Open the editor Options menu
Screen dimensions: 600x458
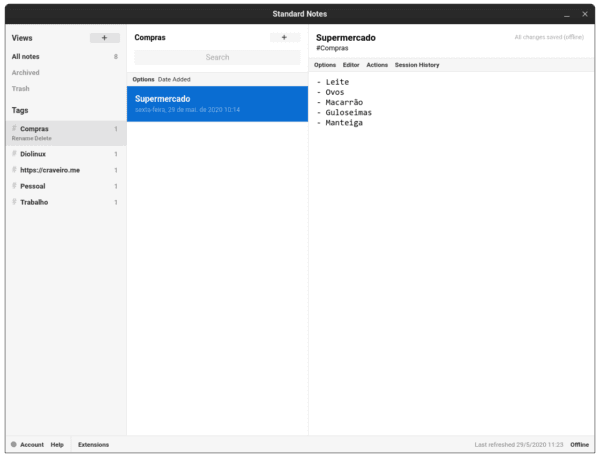point(325,65)
